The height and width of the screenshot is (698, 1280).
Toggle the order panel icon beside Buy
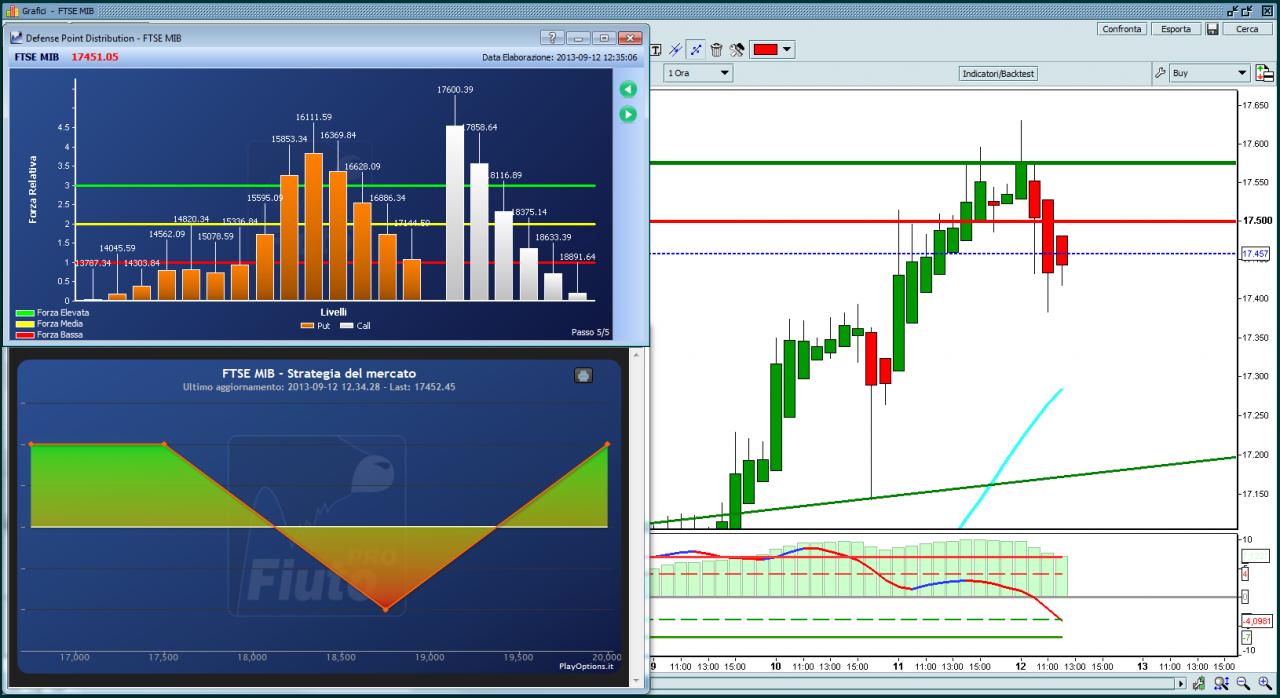[1265, 73]
